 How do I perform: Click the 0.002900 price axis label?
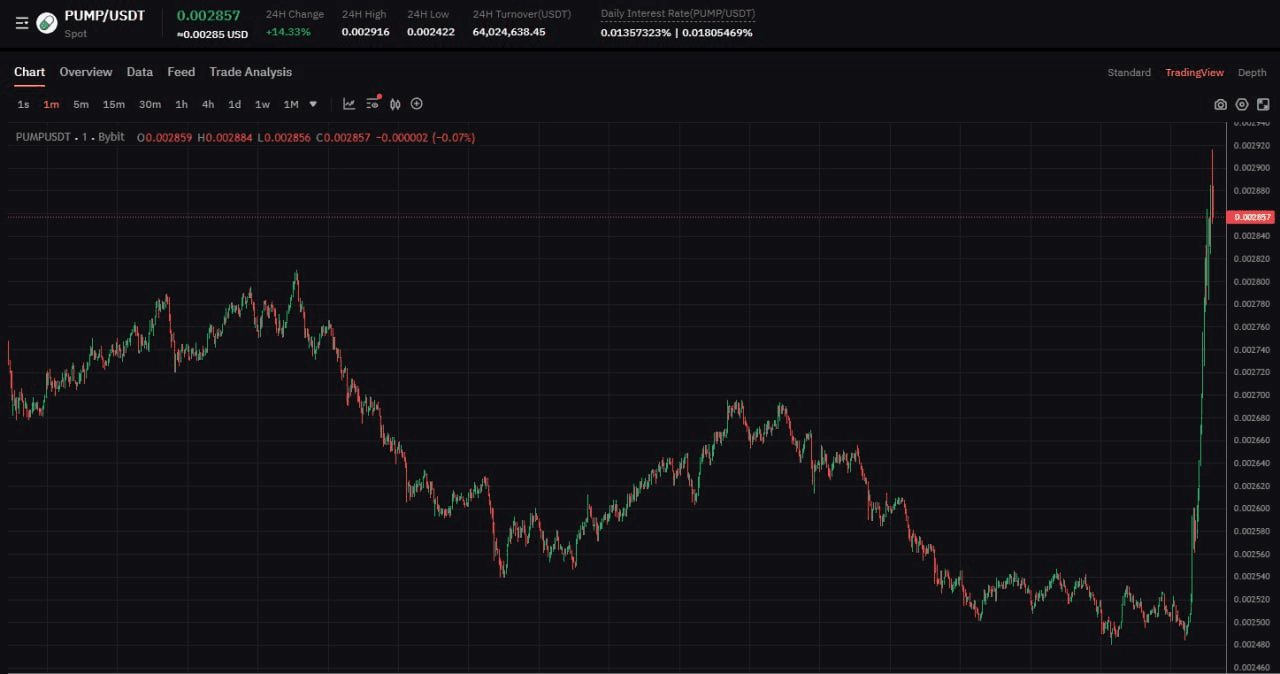pos(1252,168)
